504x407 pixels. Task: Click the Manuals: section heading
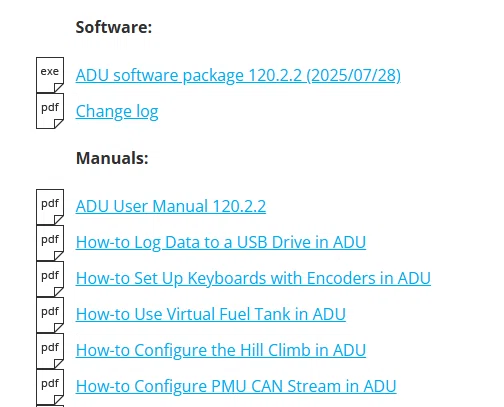[x=112, y=158]
